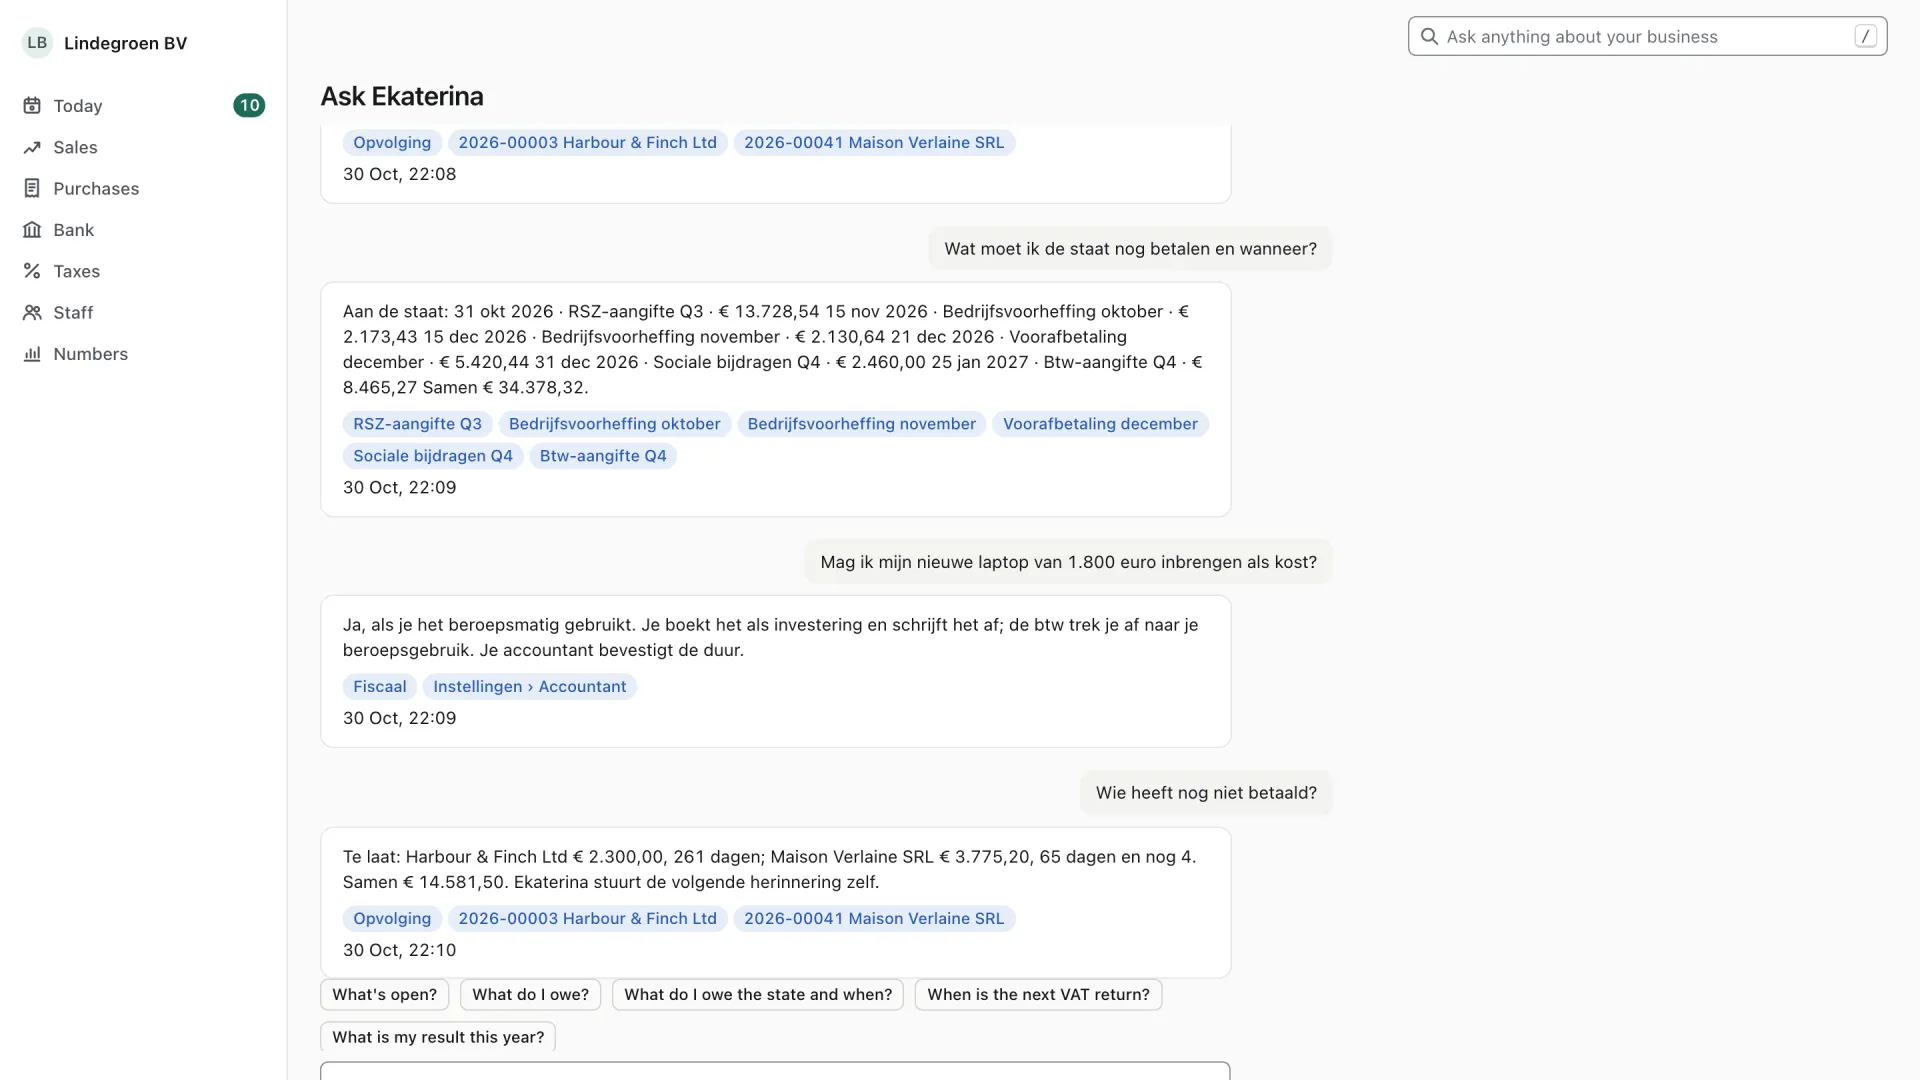Click the chat message input box

tap(775, 1071)
